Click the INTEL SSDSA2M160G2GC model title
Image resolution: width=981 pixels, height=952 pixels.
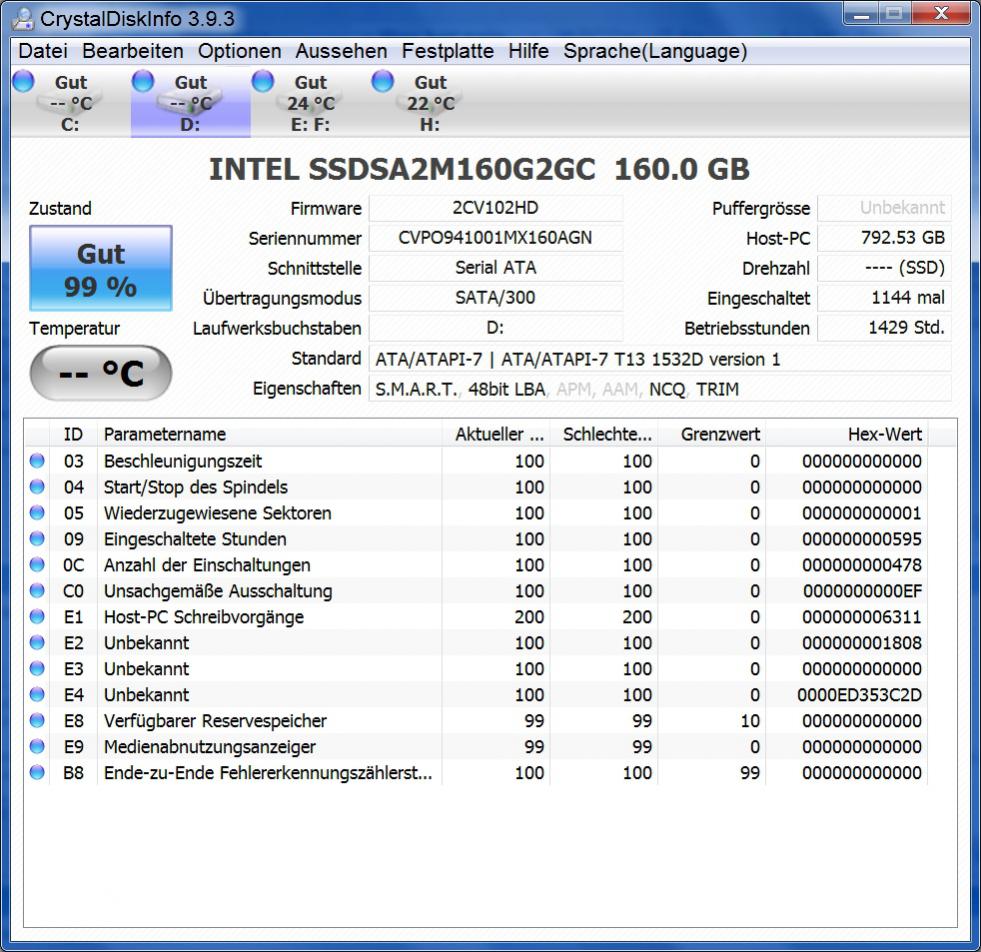[479, 169]
